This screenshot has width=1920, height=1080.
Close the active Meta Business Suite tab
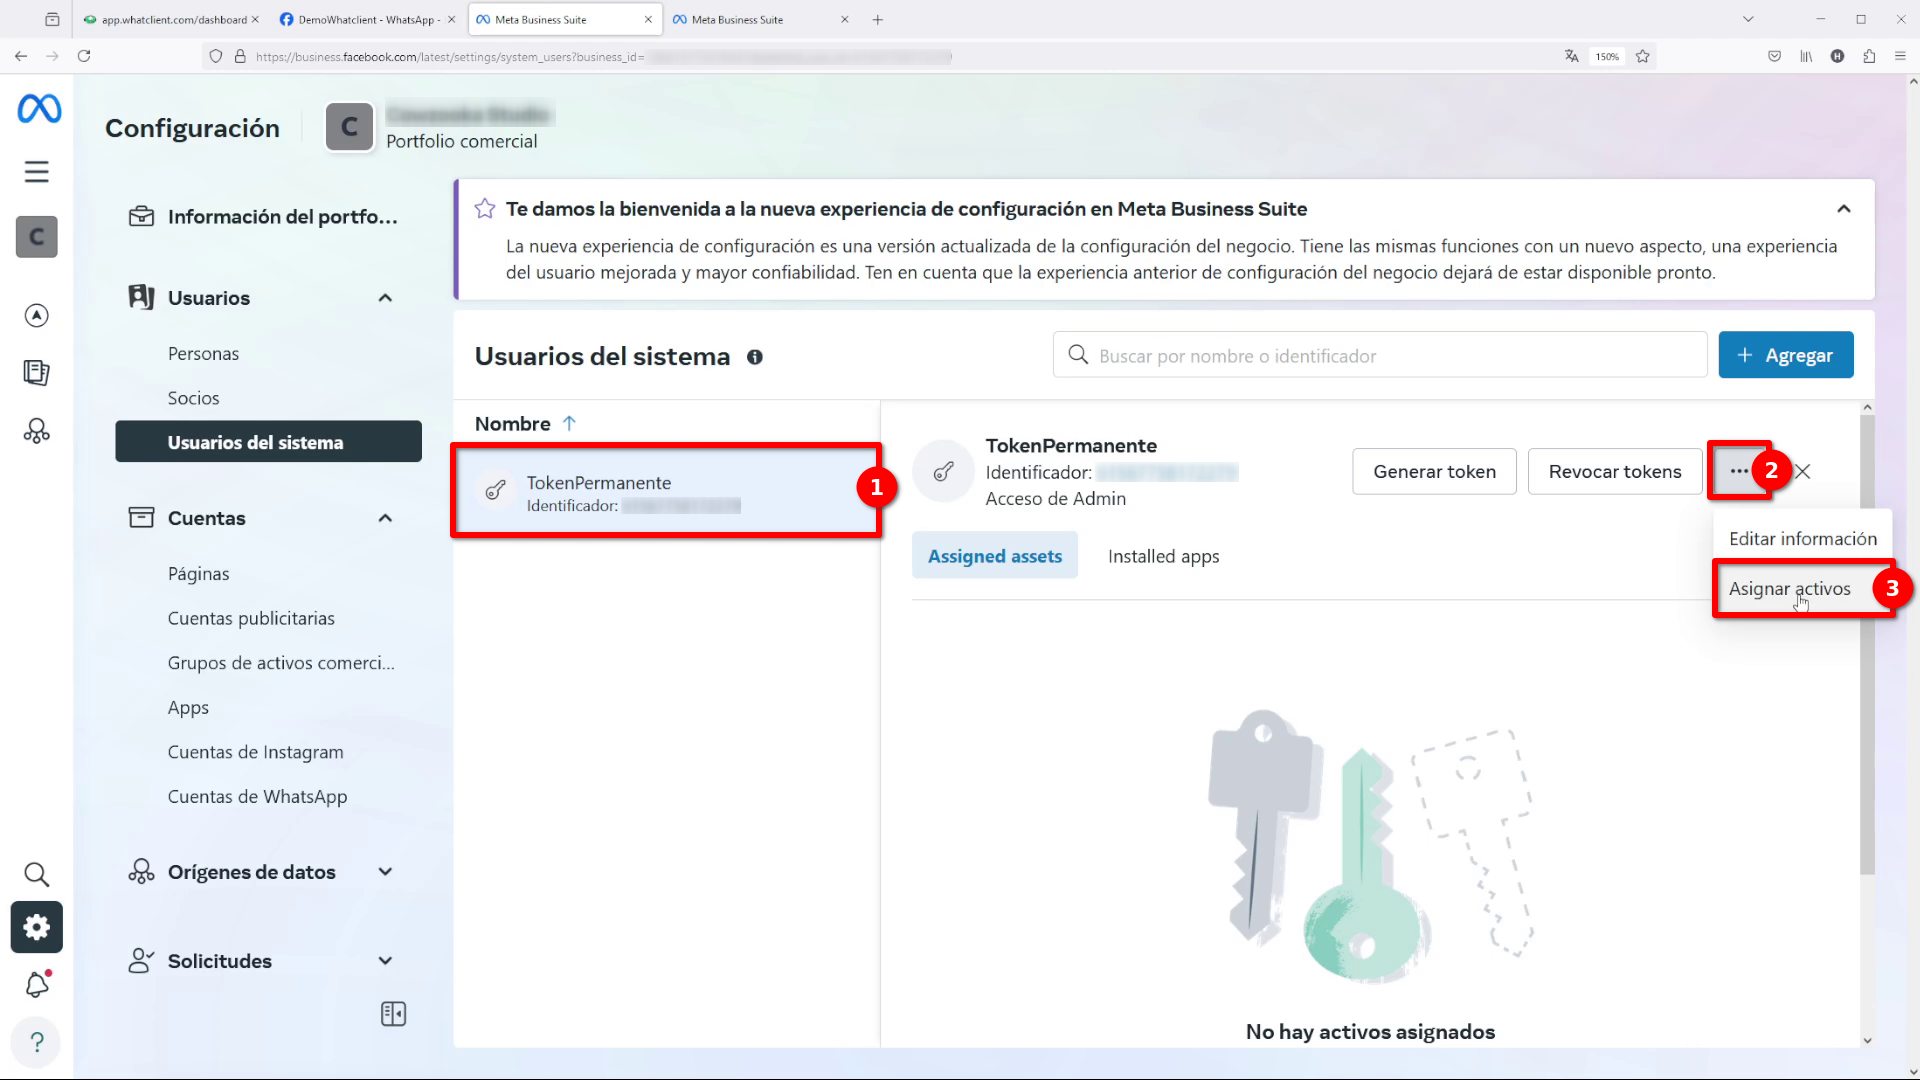coord(648,19)
